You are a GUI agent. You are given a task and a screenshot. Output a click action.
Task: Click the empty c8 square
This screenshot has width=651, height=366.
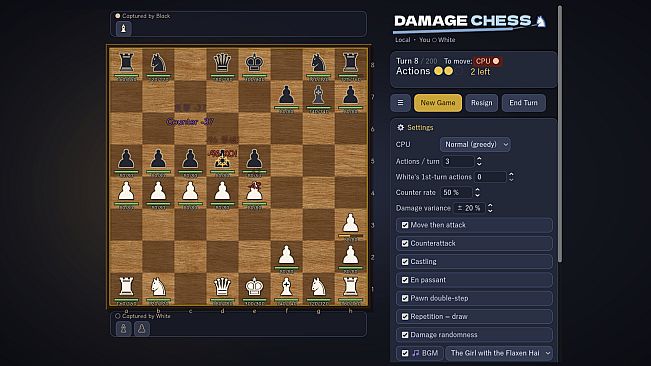tap(190, 64)
